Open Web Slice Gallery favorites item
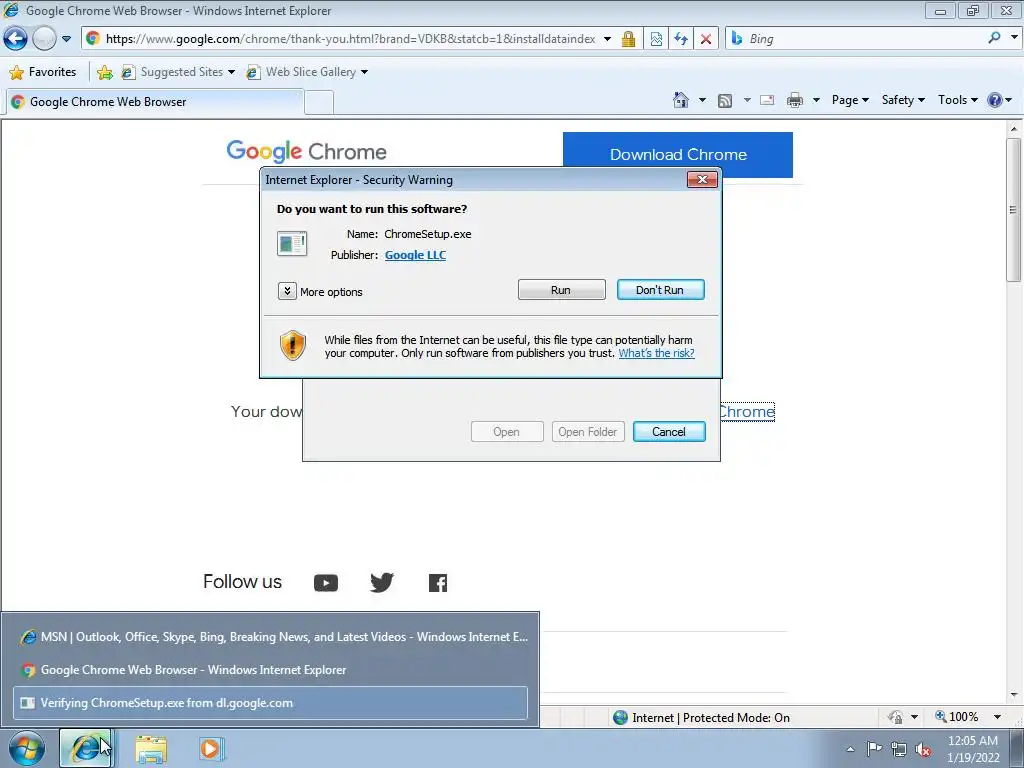 (306, 72)
